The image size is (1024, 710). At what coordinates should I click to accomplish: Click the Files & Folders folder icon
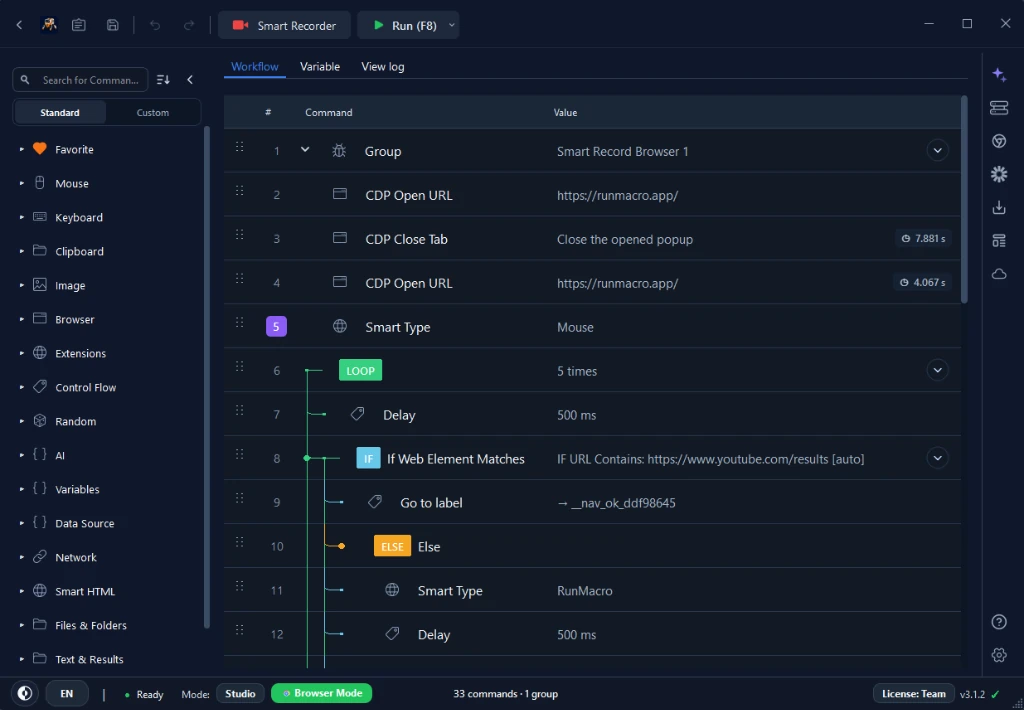click(x=40, y=624)
